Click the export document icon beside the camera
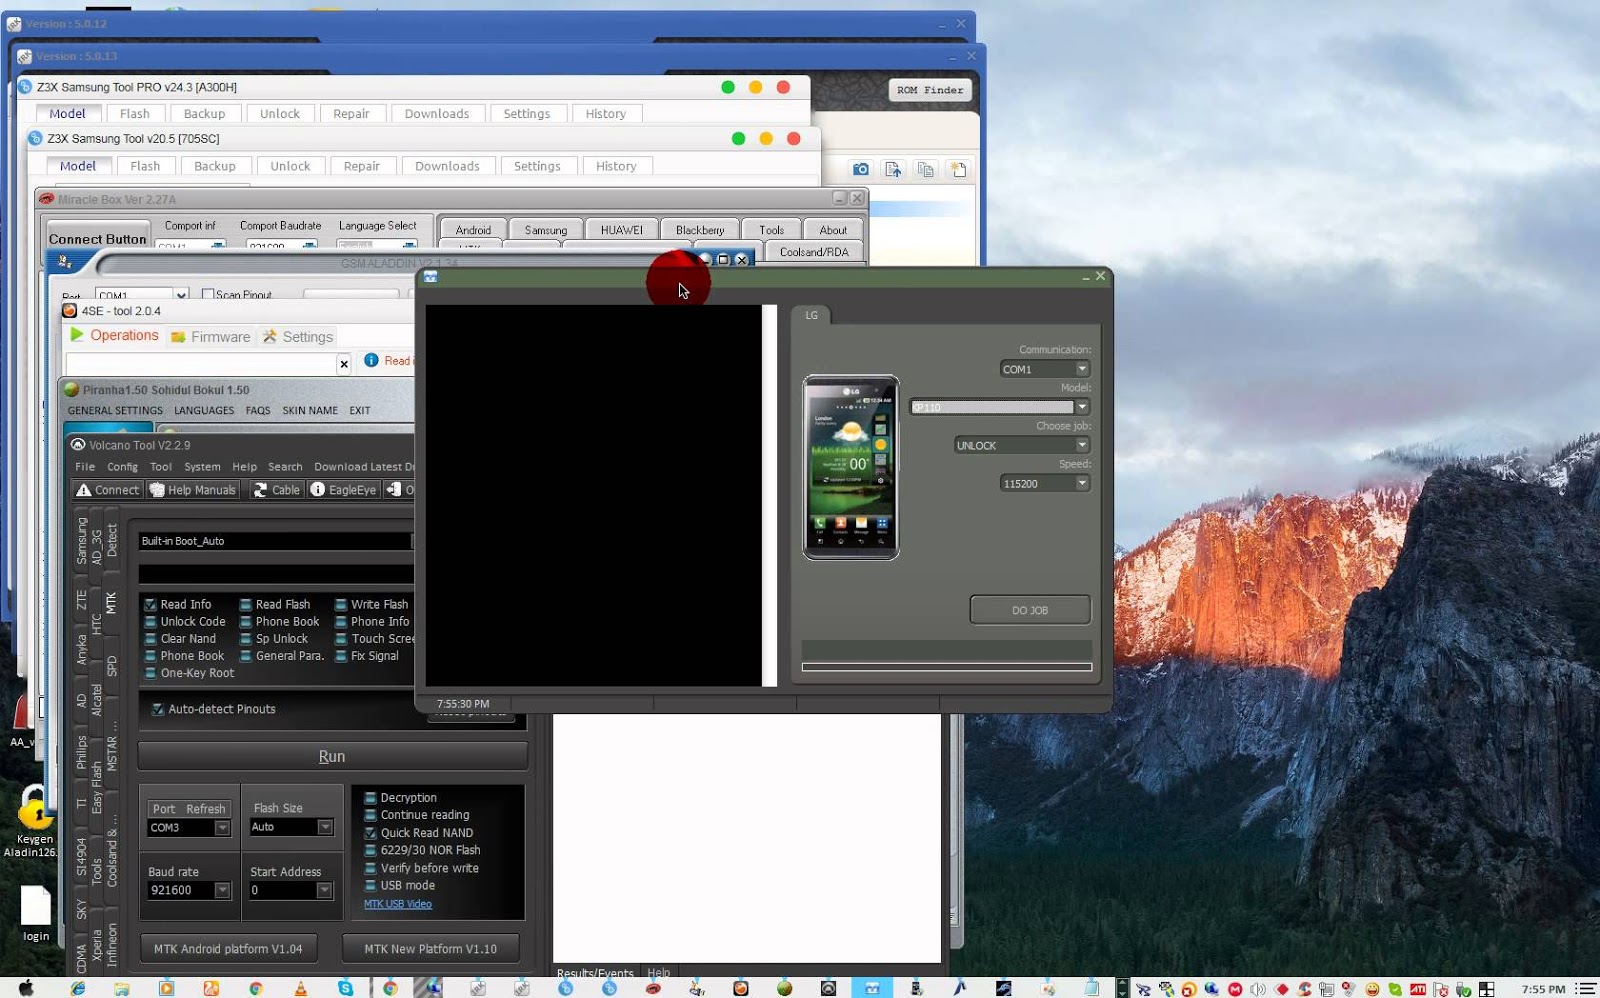This screenshot has width=1600, height=998. pos(893,169)
